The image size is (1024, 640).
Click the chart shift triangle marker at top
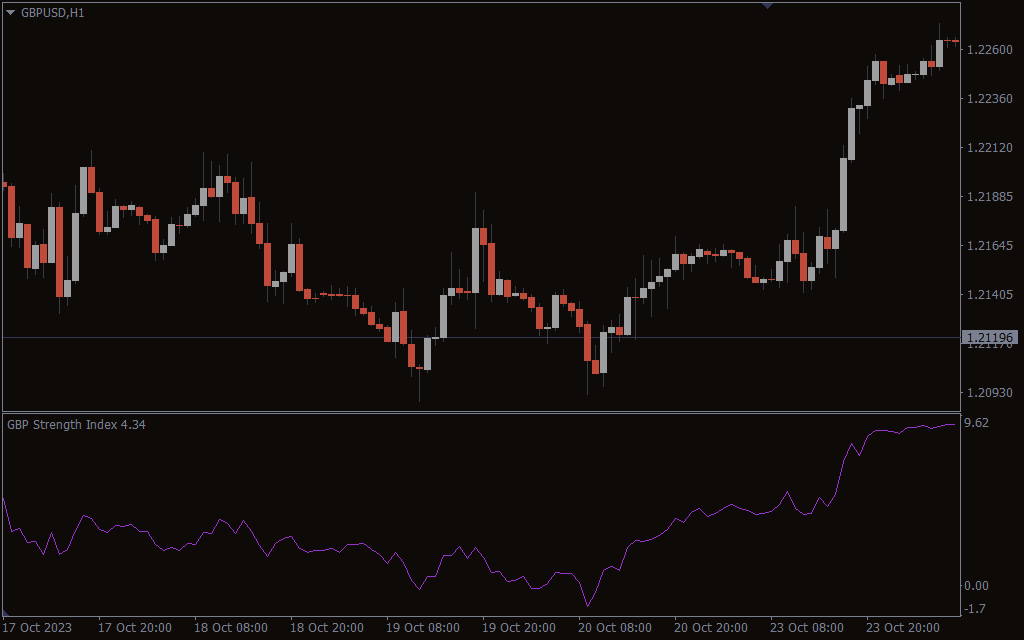point(767,5)
